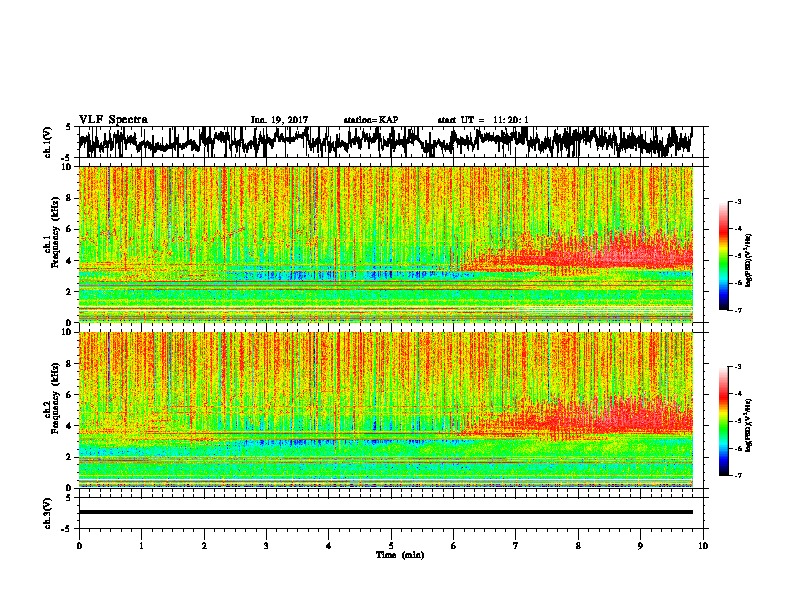
Task: Click the ch.1 color bar log(PSD) label
Action: click(749, 260)
